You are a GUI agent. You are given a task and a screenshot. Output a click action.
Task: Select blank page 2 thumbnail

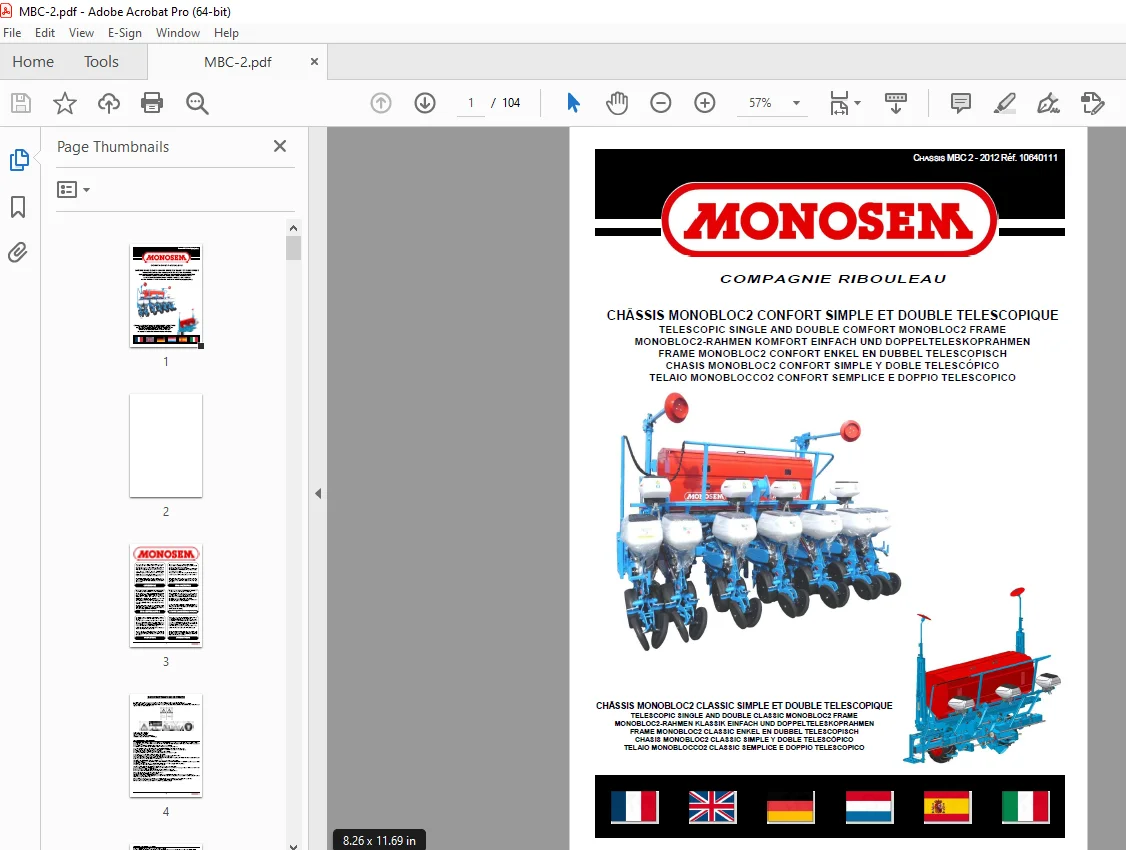pyautogui.click(x=166, y=445)
